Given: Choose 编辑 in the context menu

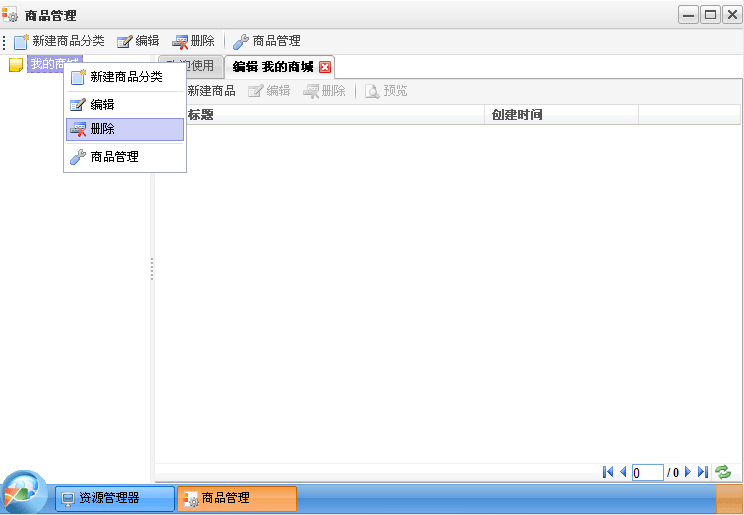Looking at the screenshot, I should click(125, 104).
